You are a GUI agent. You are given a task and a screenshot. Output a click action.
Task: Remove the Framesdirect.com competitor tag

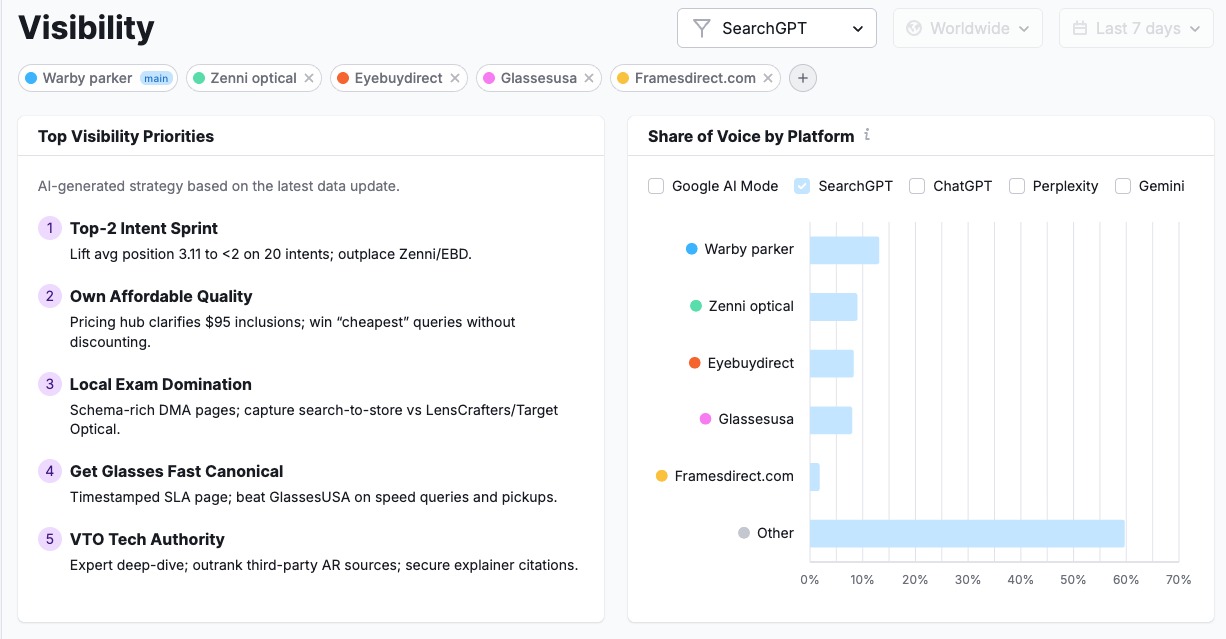tap(768, 78)
